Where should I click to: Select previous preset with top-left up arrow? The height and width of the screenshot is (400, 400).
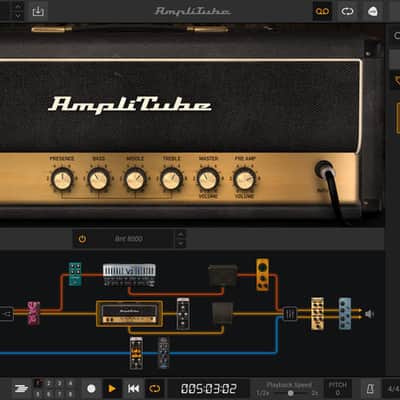point(18,6)
